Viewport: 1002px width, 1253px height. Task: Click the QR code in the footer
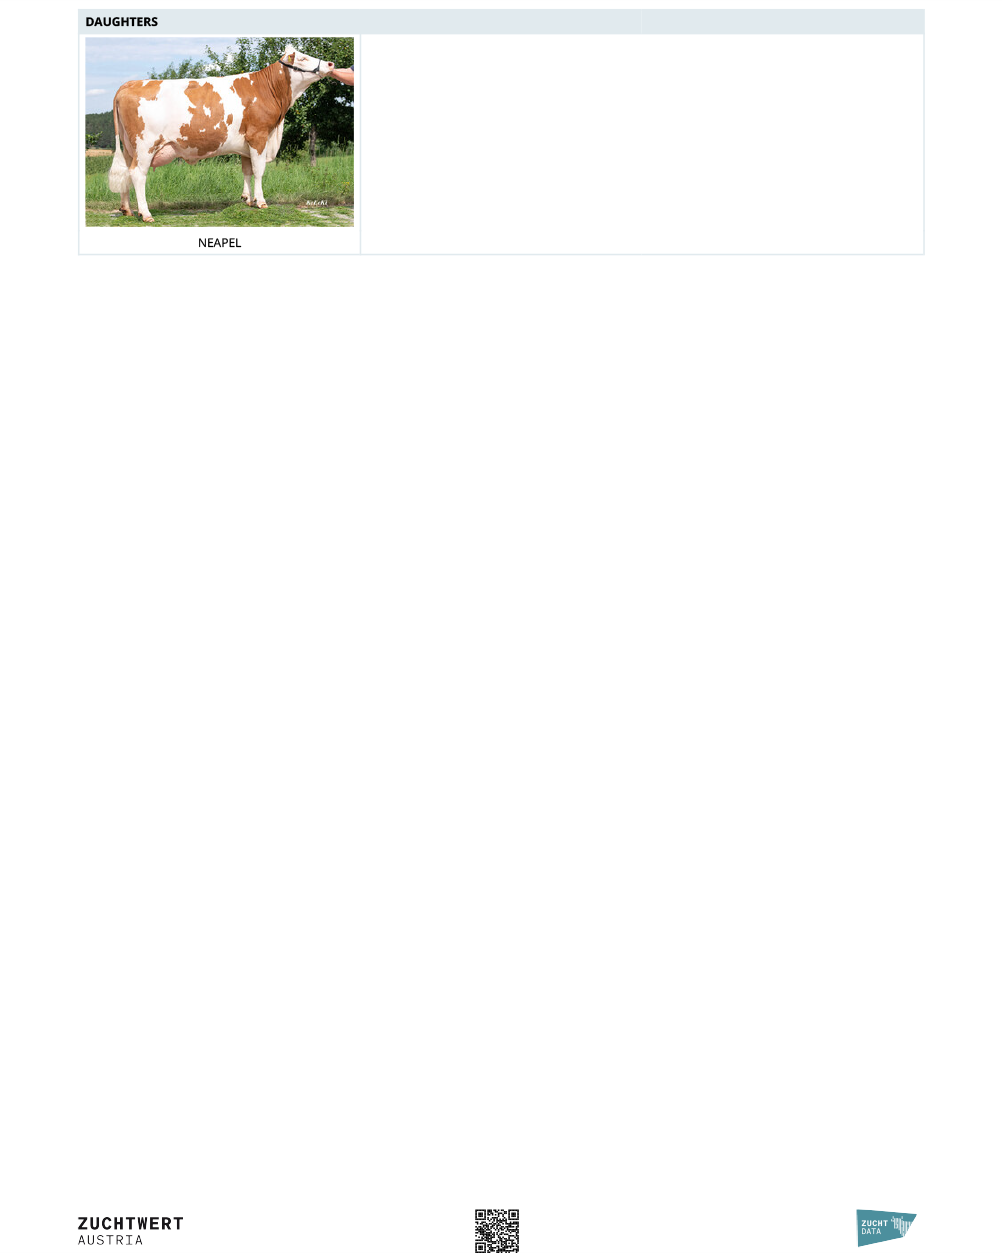pyautogui.click(x=497, y=1230)
